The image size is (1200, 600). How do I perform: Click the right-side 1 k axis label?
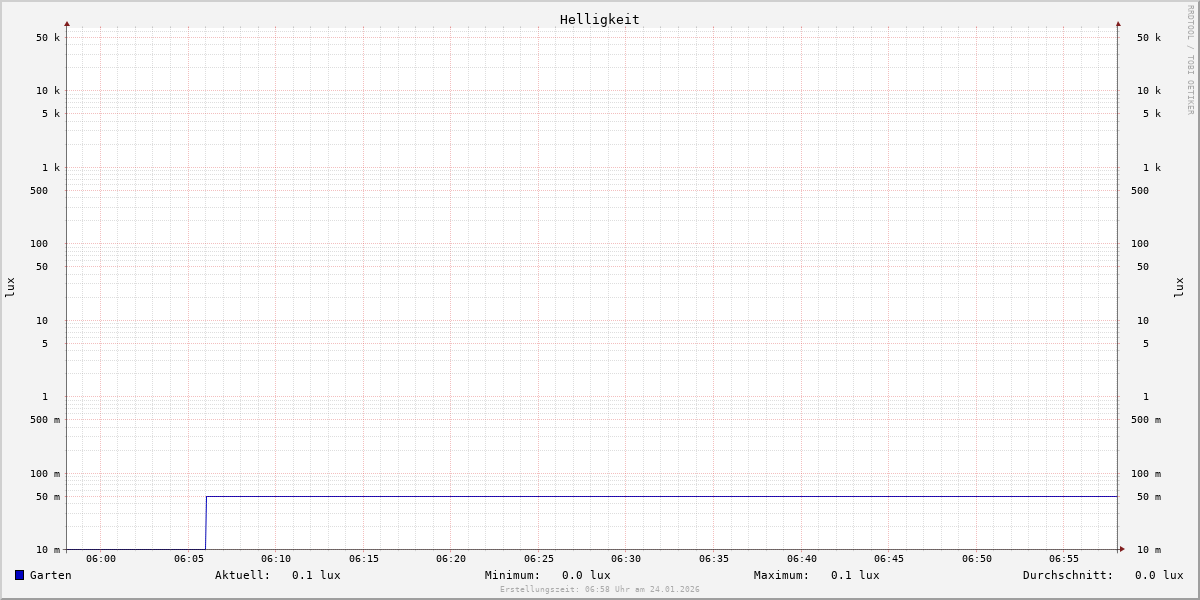1152,167
